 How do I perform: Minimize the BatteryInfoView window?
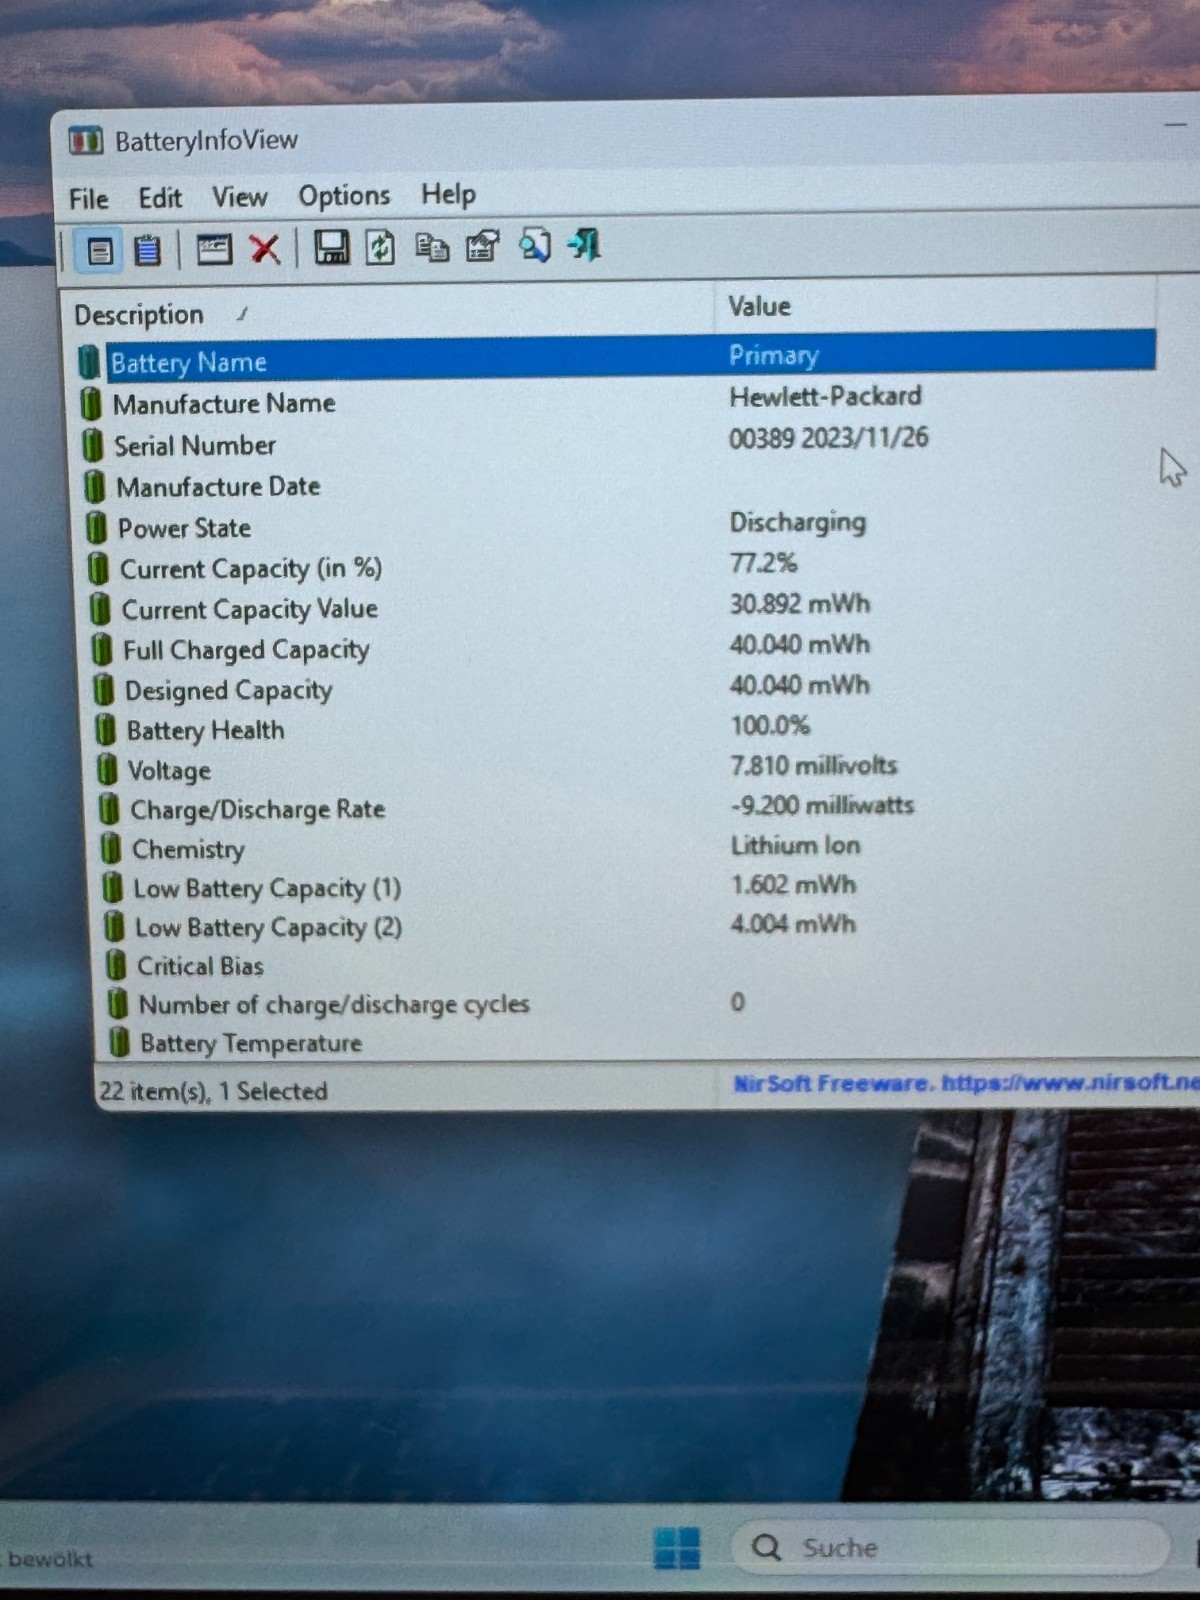click(1177, 124)
